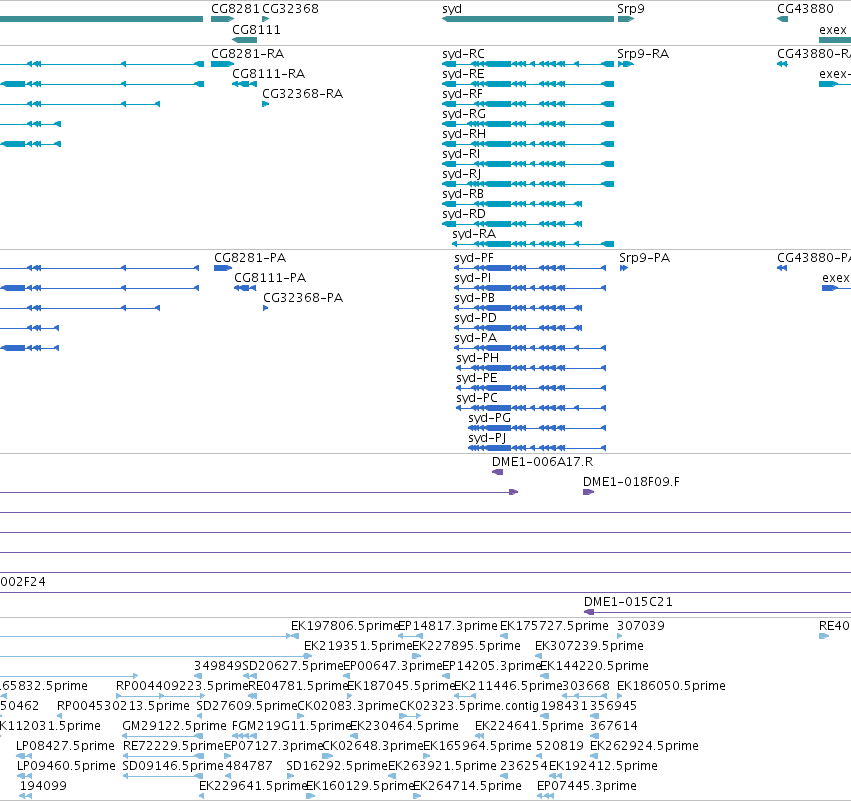
Task: Select the syd gene bar
Action: tap(528, 19)
